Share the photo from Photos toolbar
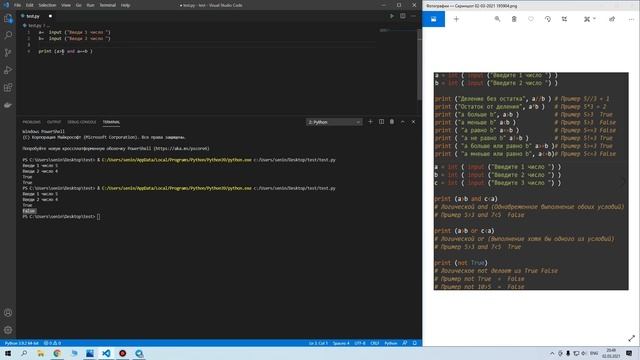This screenshot has height=360, width=640. pyautogui.click(x=612, y=19)
